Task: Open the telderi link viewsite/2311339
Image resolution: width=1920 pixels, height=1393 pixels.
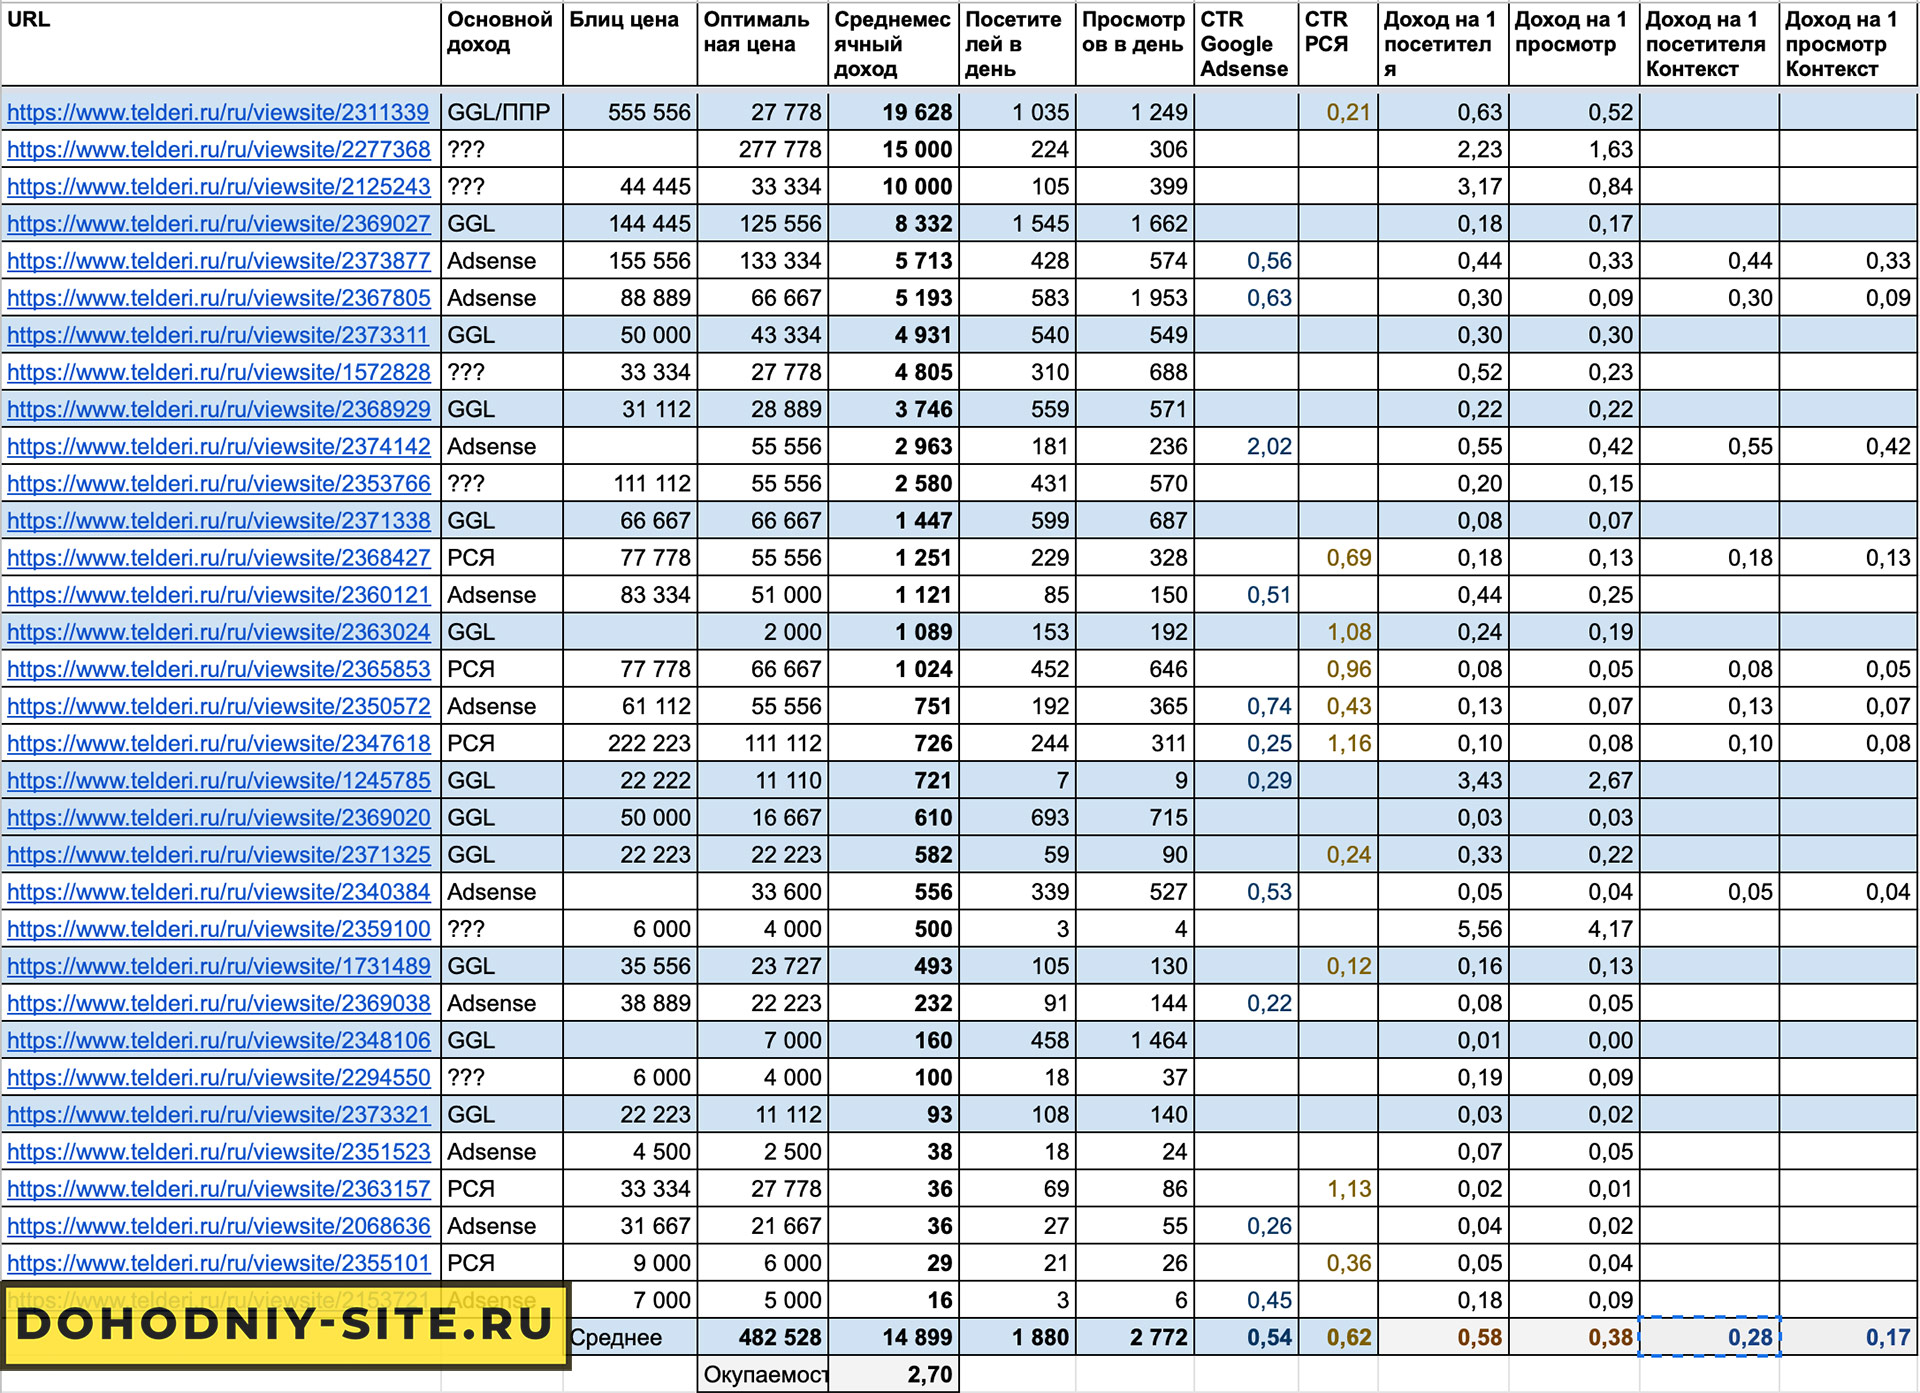Action: click(x=218, y=112)
